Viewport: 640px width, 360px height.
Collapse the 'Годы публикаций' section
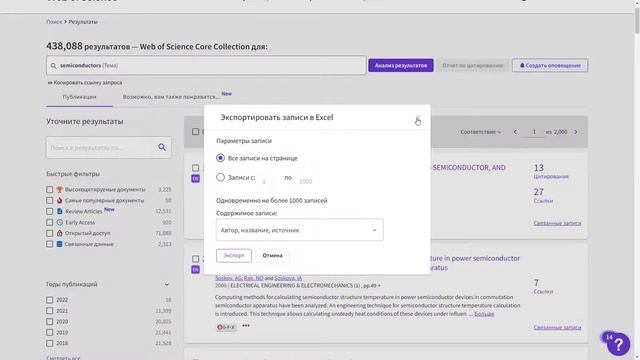pos(167,284)
